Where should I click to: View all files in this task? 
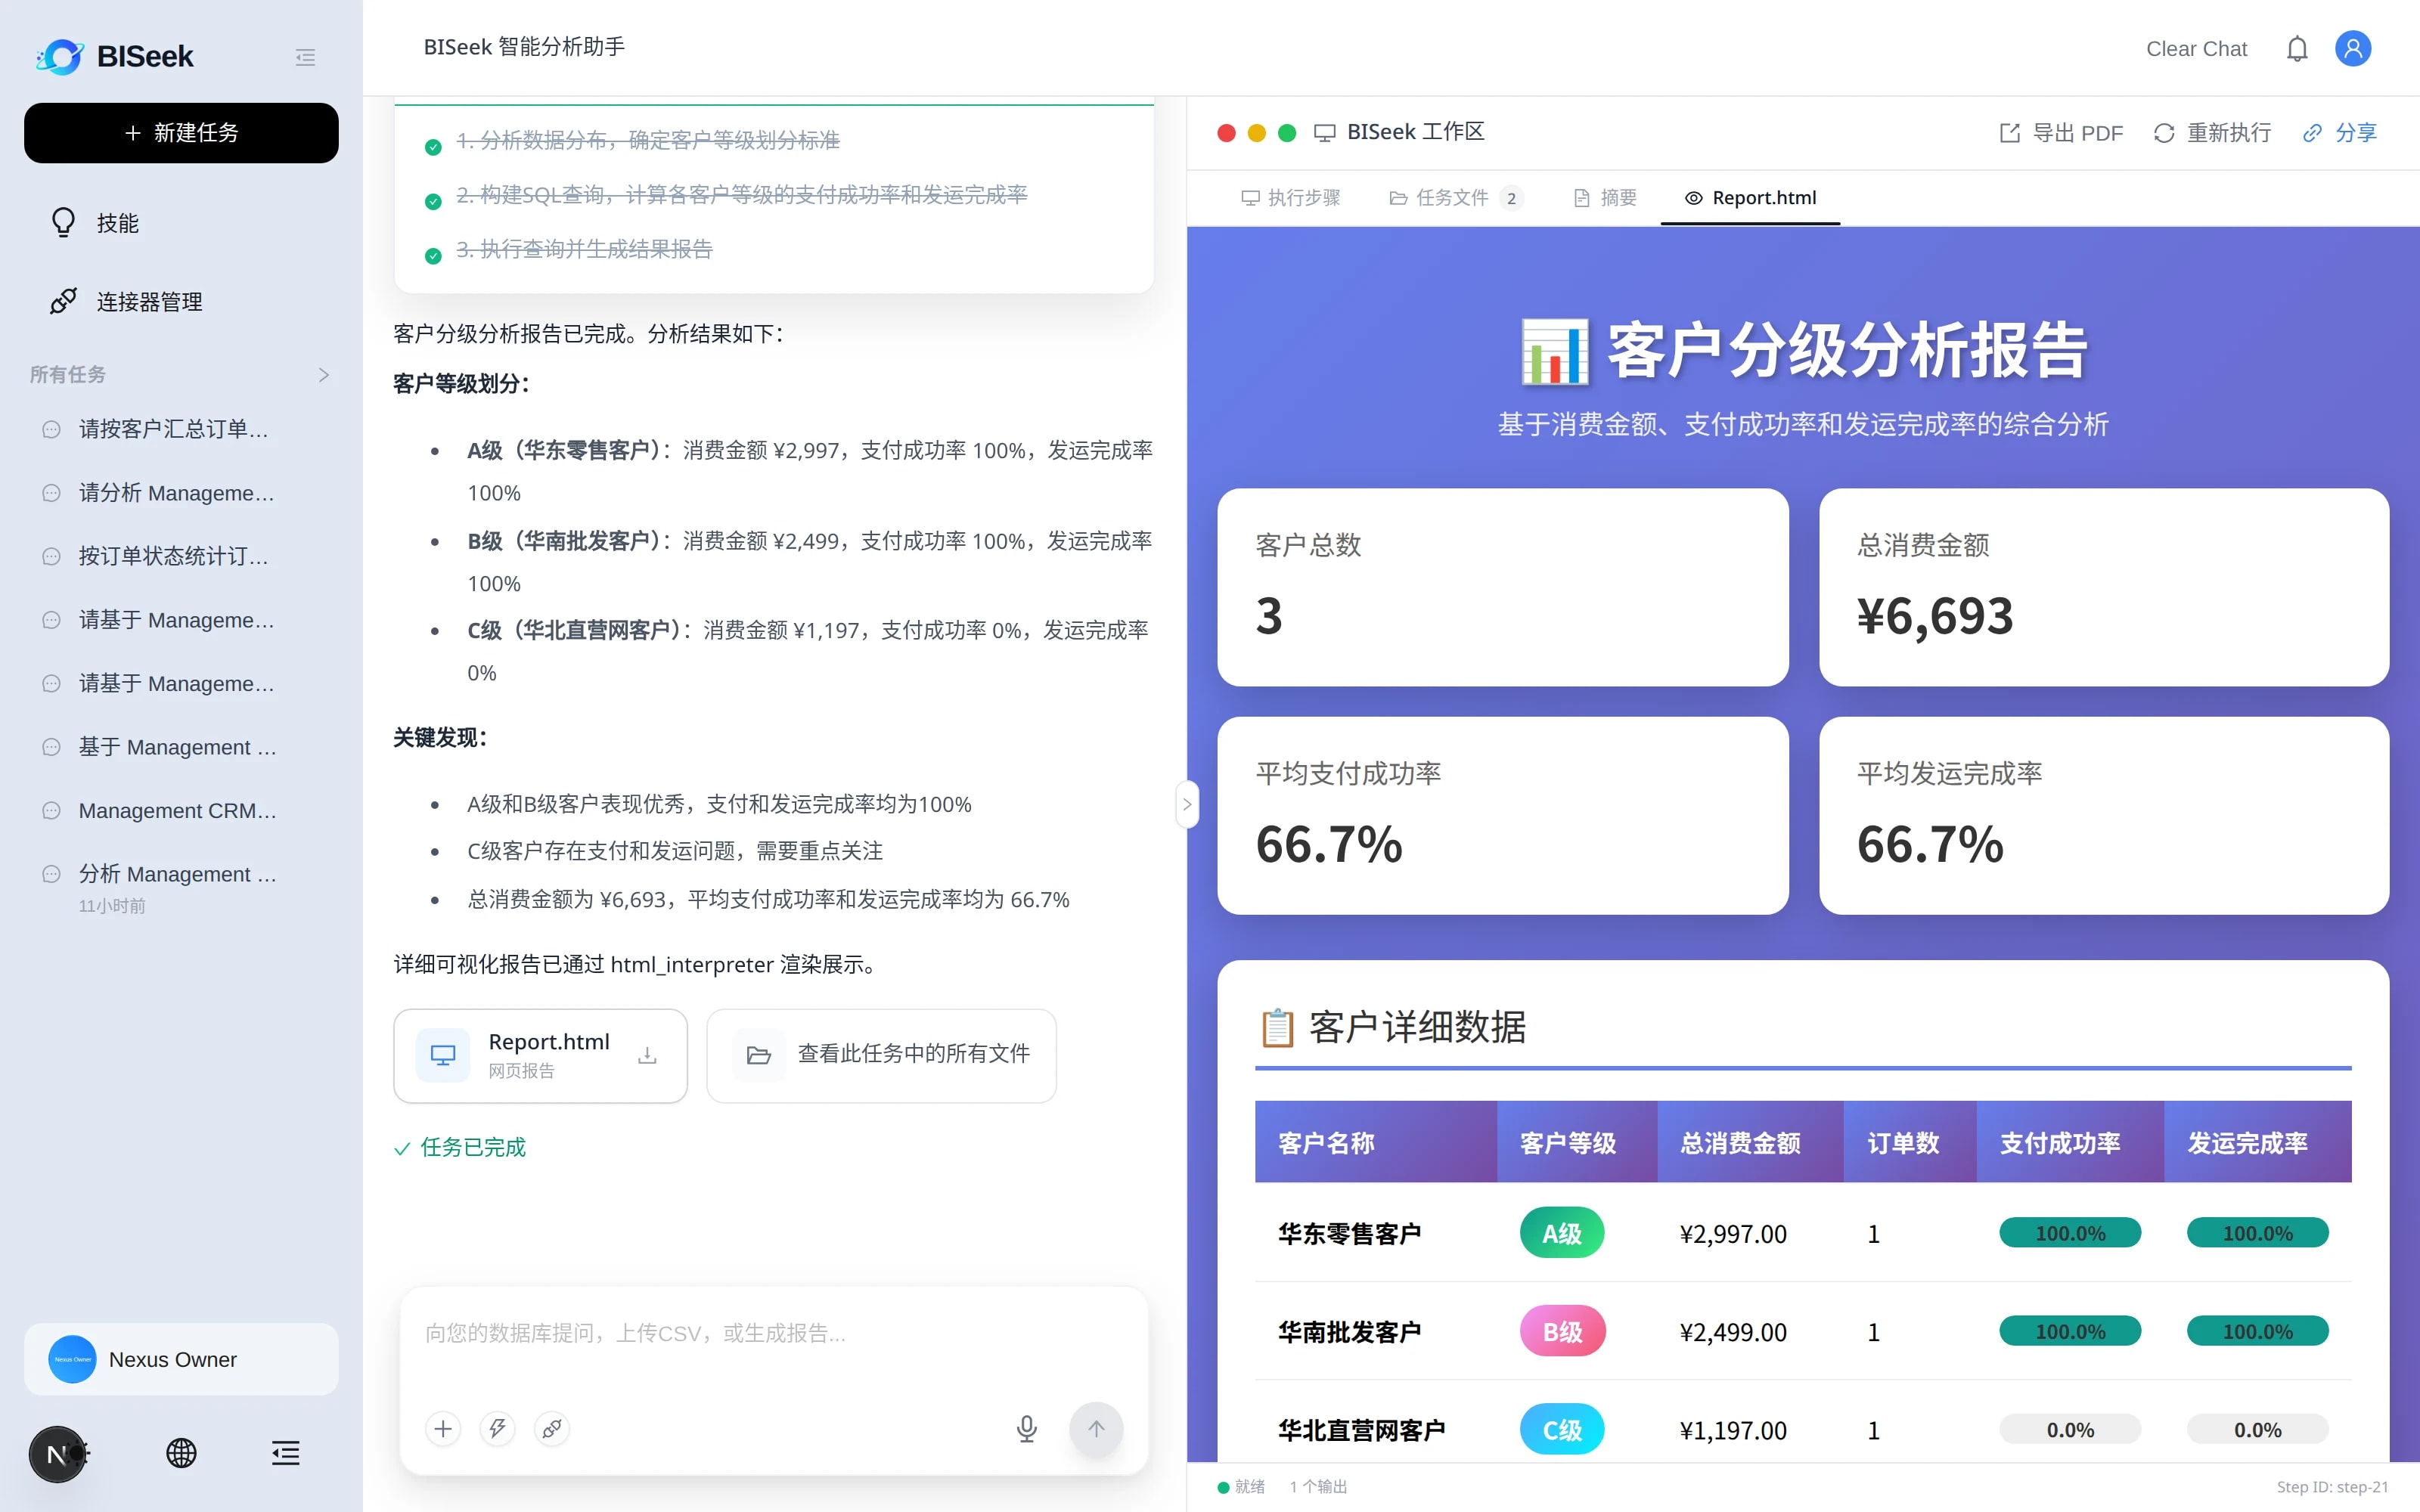tap(881, 1055)
